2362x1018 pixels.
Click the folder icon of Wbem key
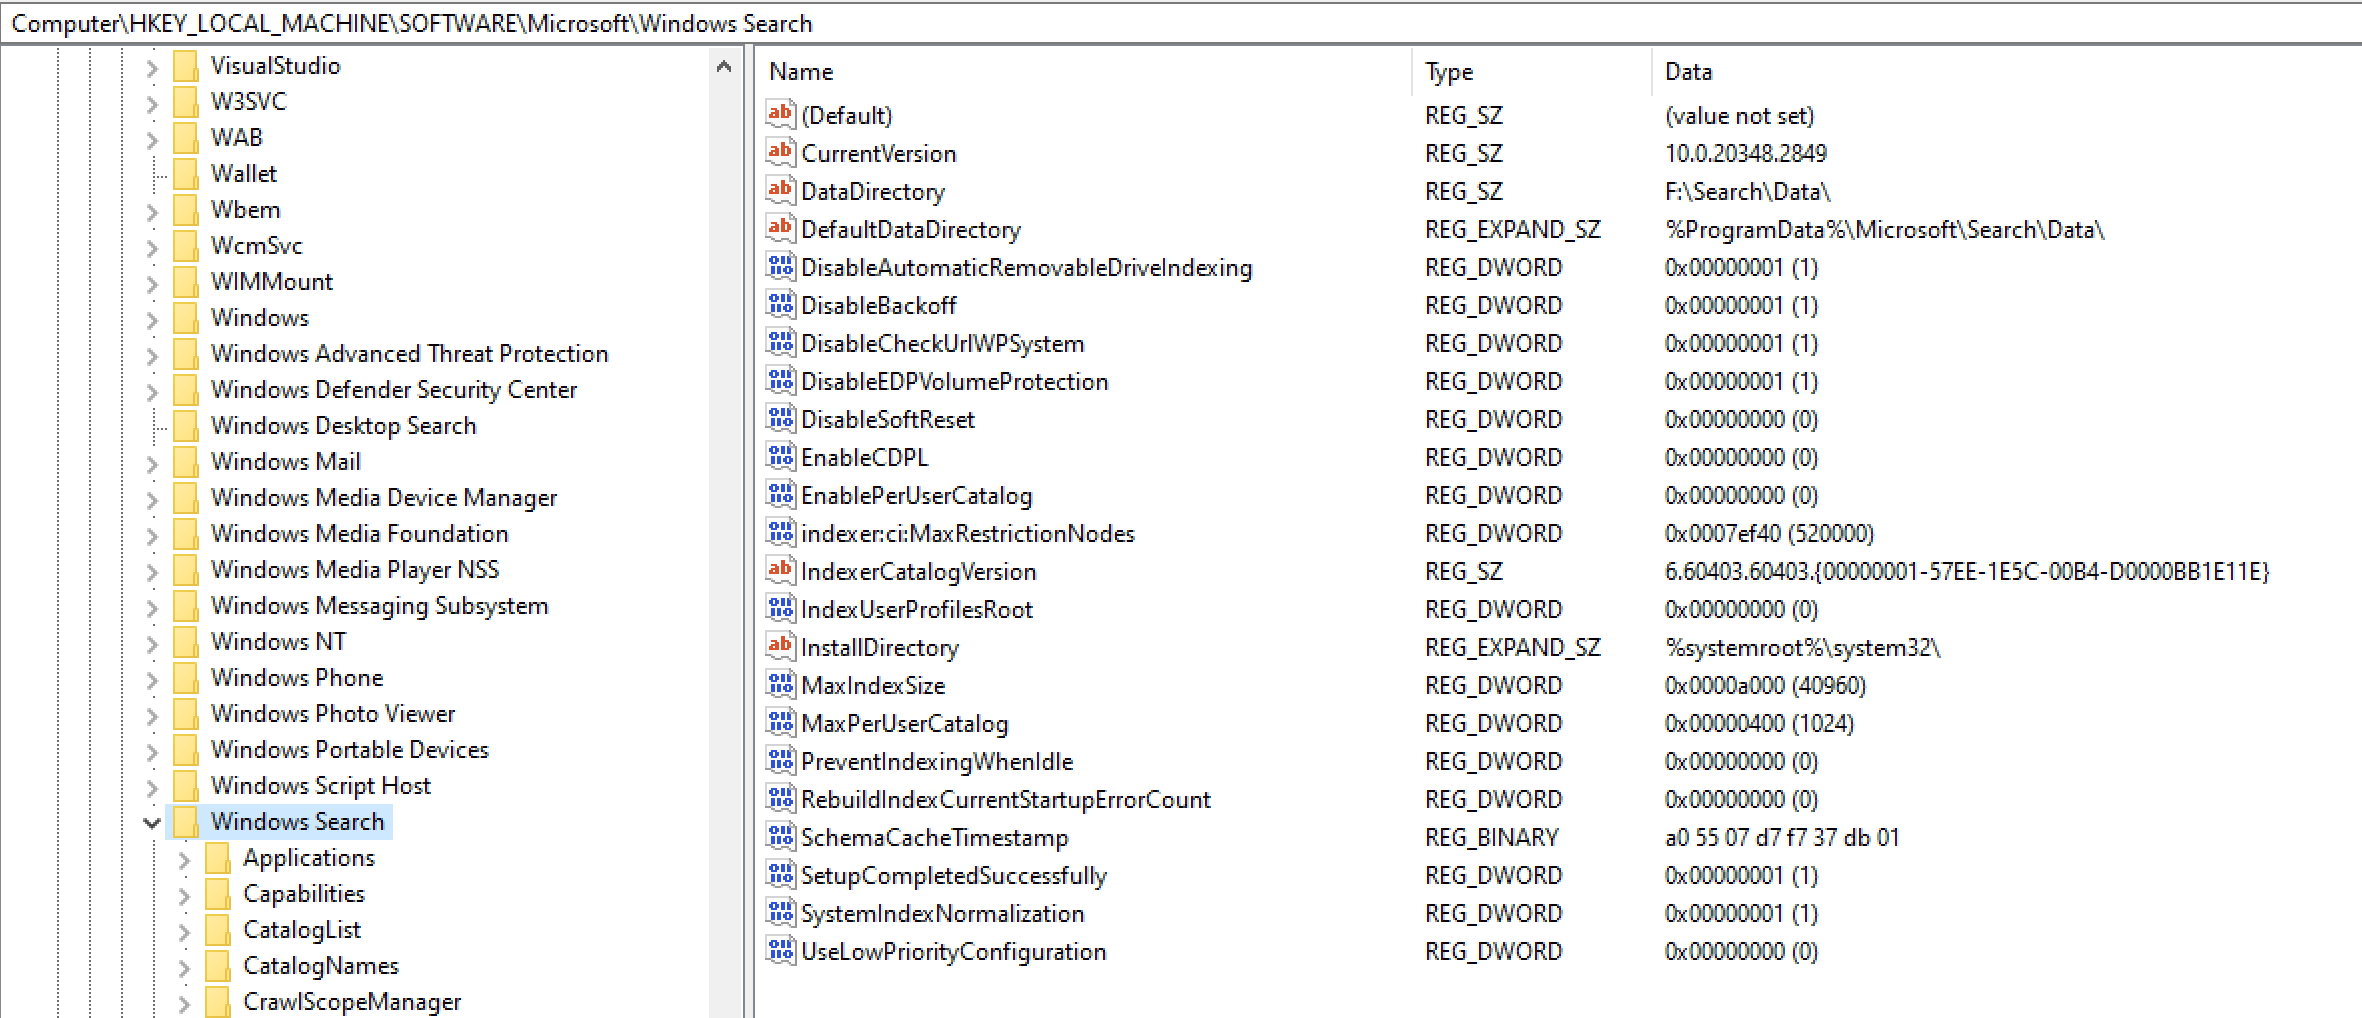(x=186, y=209)
